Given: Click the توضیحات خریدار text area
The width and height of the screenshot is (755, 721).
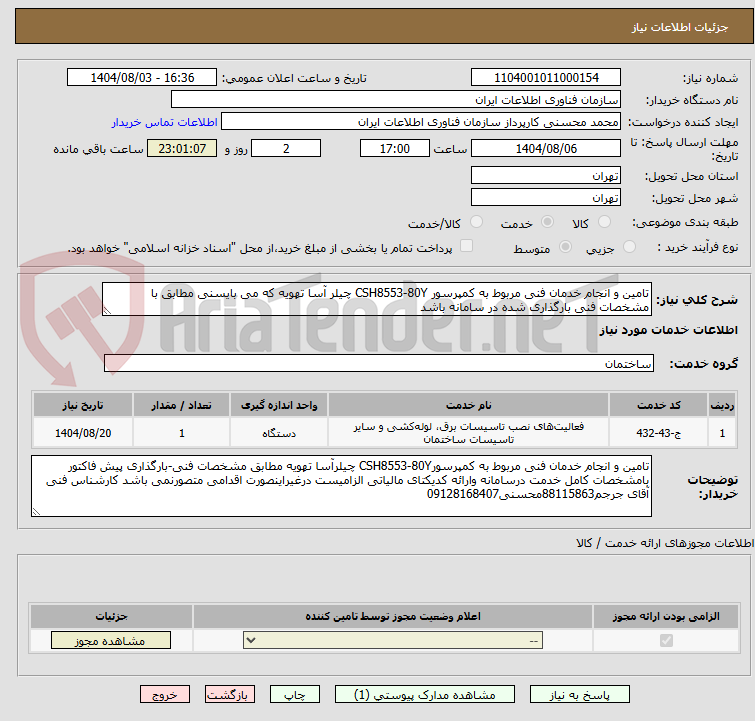Looking at the screenshot, I should pyautogui.click(x=341, y=486).
